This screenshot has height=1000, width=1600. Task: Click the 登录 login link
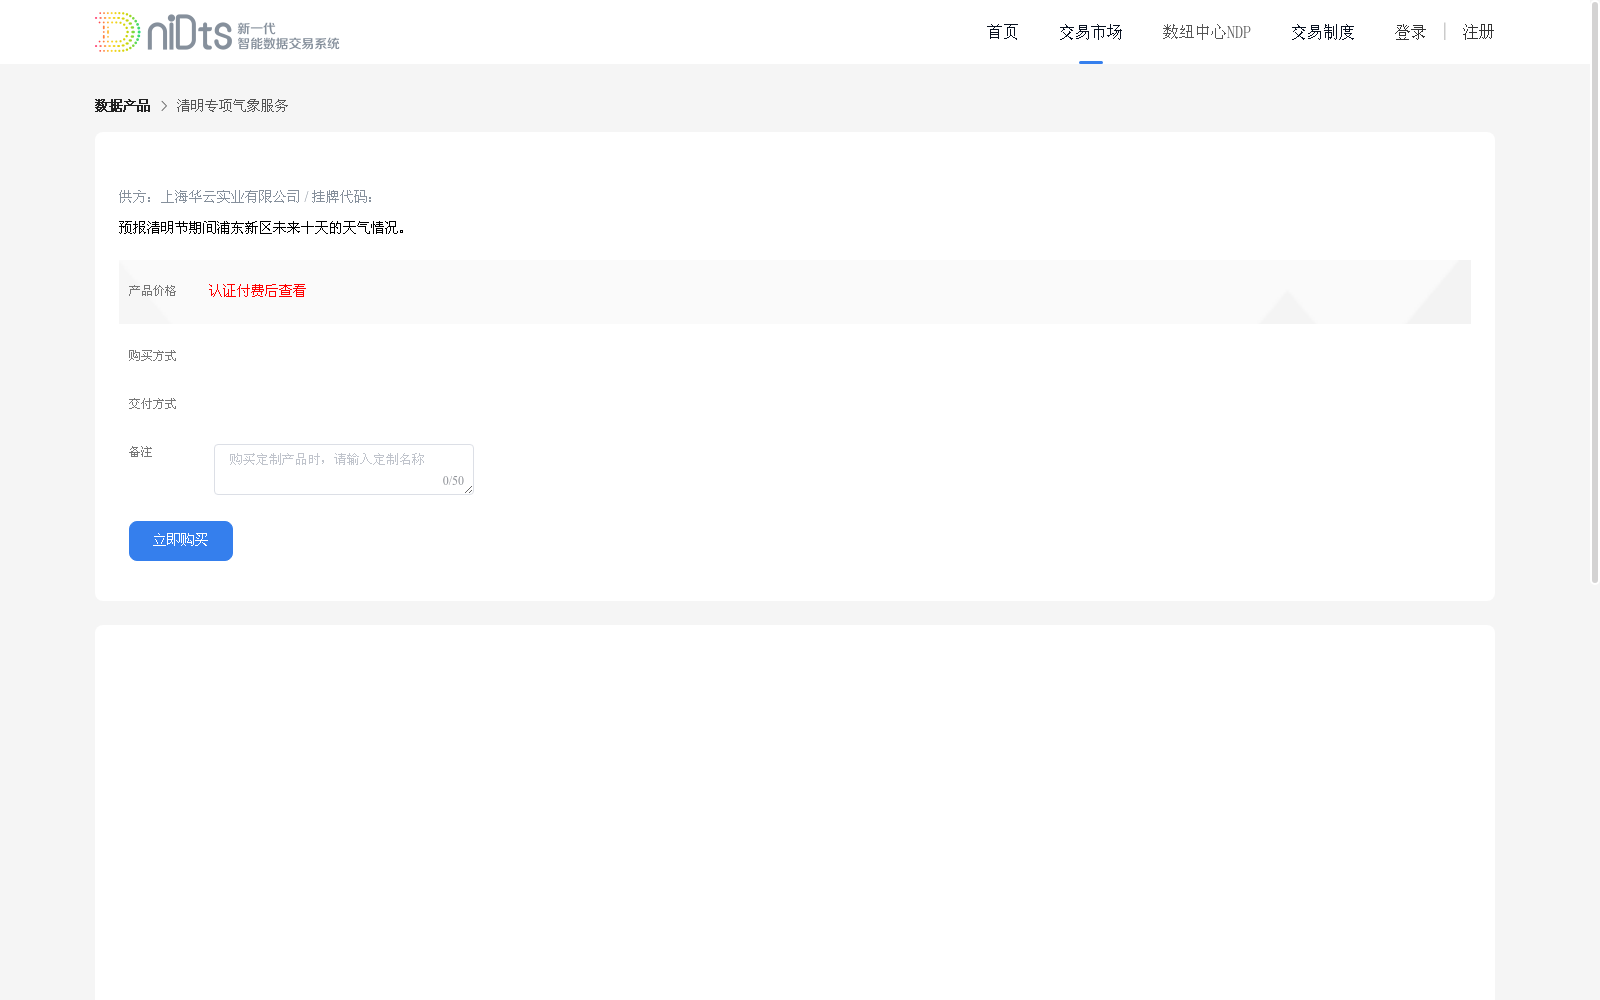1410,32
